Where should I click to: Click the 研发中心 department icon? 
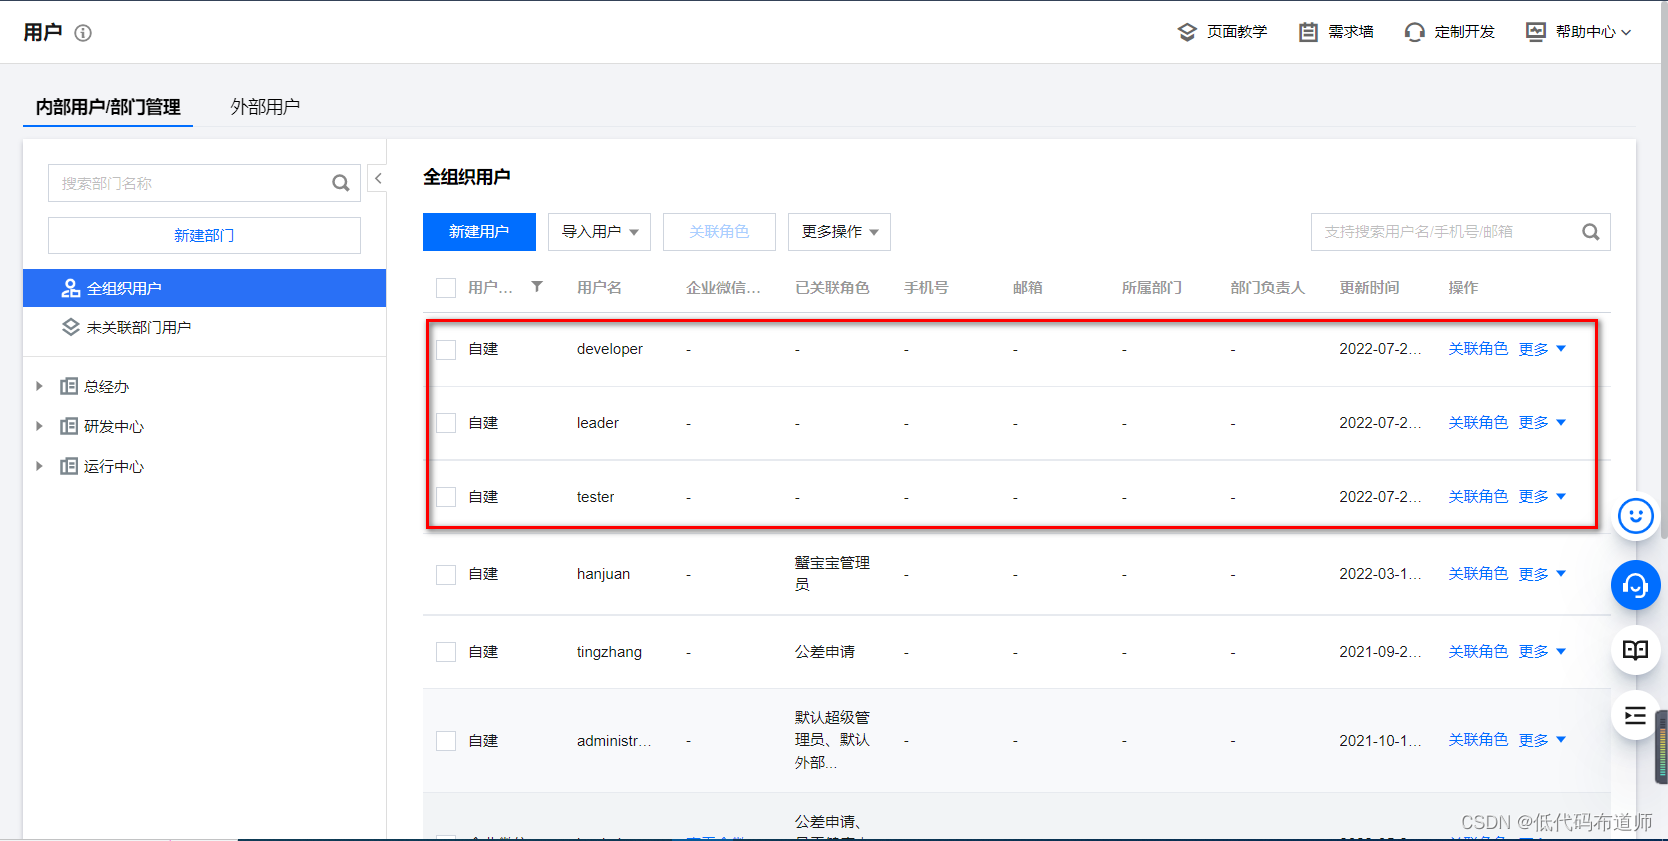tap(69, 426)
